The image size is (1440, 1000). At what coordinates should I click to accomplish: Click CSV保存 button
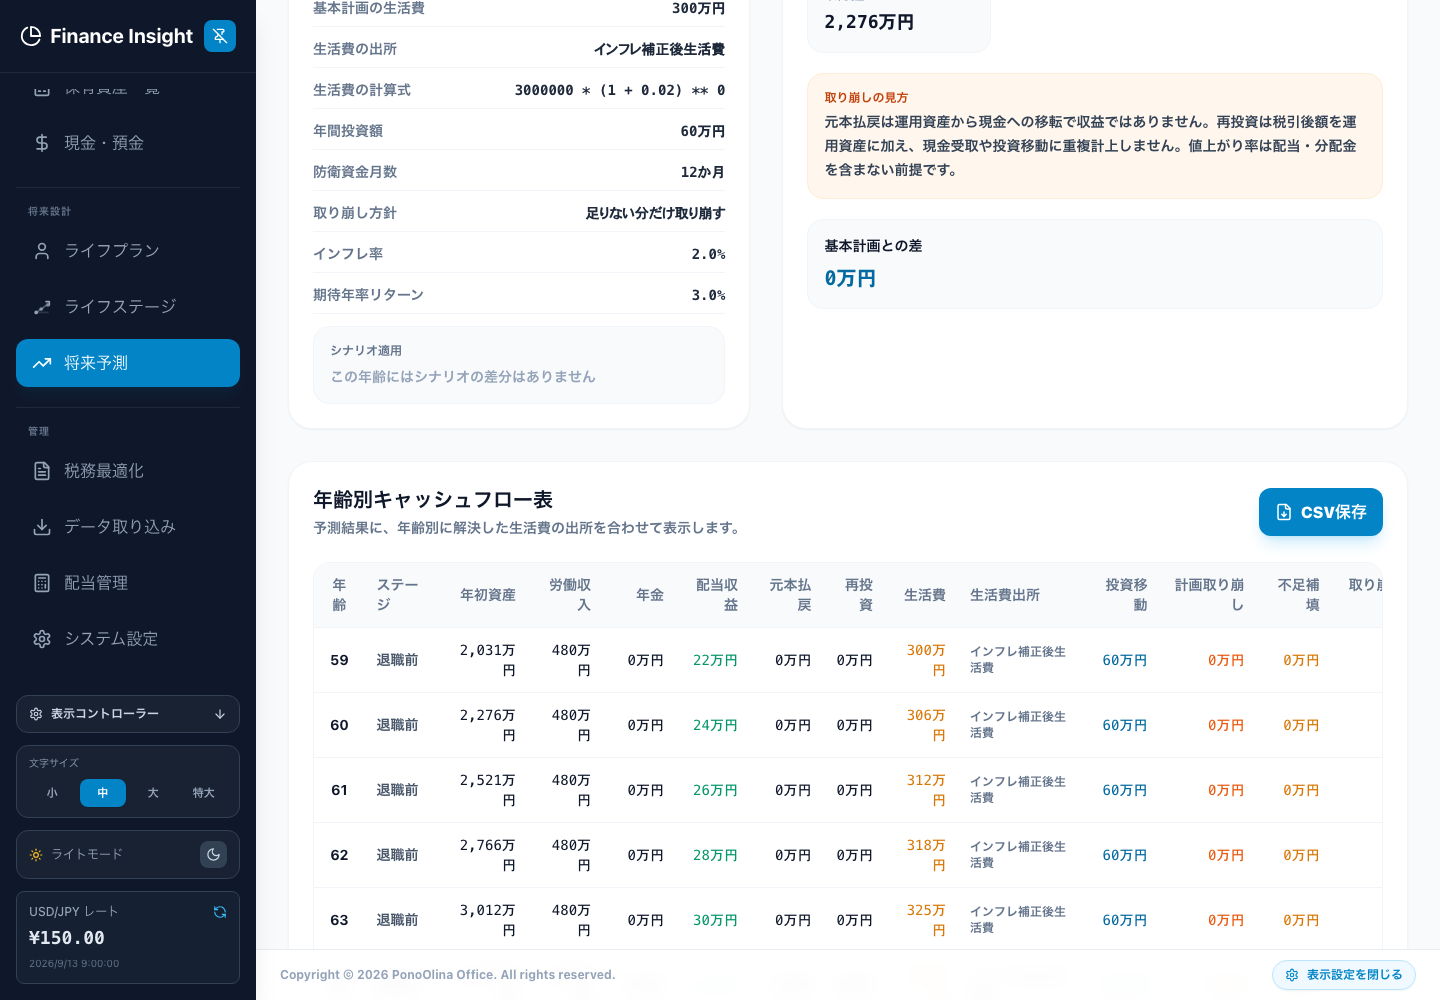(x=1320, y=512)
